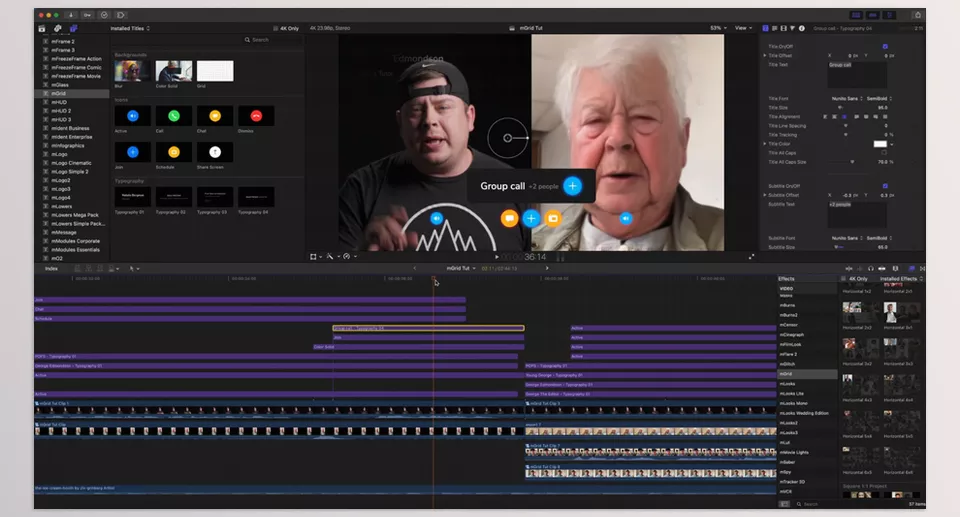Open the Text inspector tab icon
The width and height of the screenshot is (960, 517).
[x=774, y=28]
